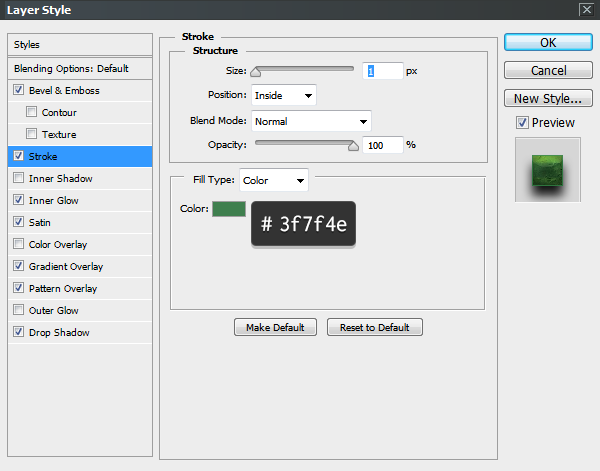
Task: Click the OK button
Action: (548, 42)
